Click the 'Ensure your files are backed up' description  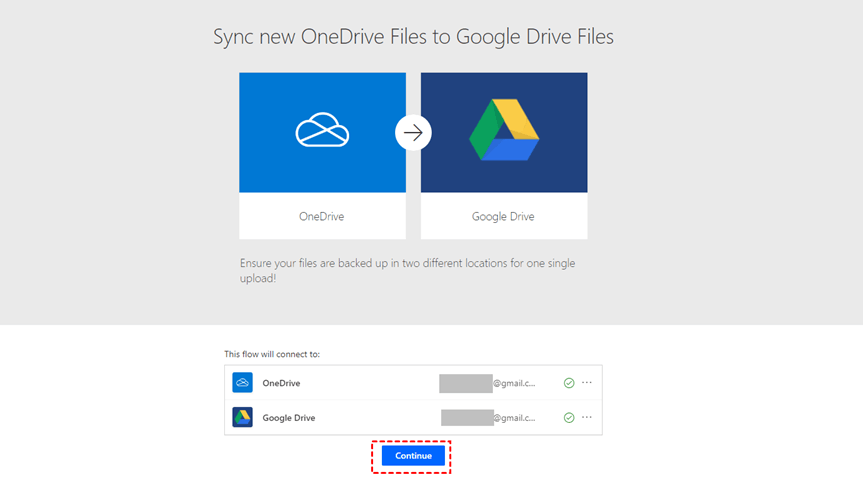407,270
